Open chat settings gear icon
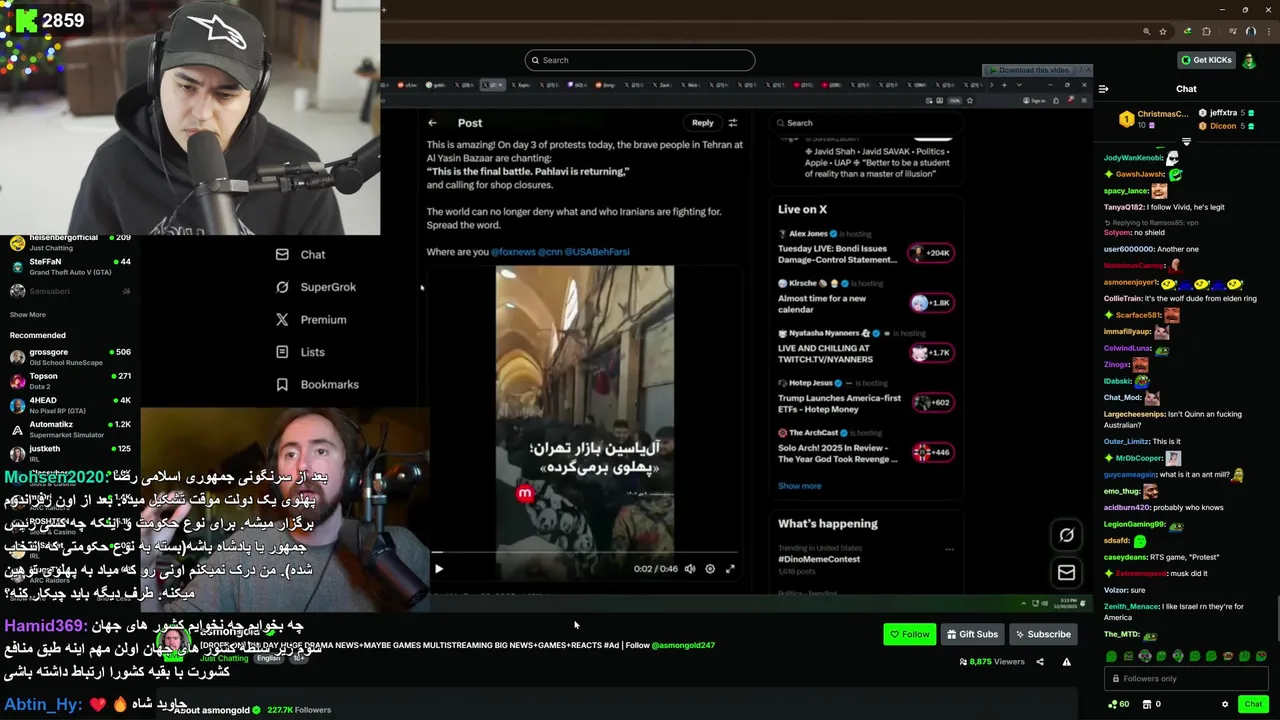1280x720 pixels. point(1225,704)
